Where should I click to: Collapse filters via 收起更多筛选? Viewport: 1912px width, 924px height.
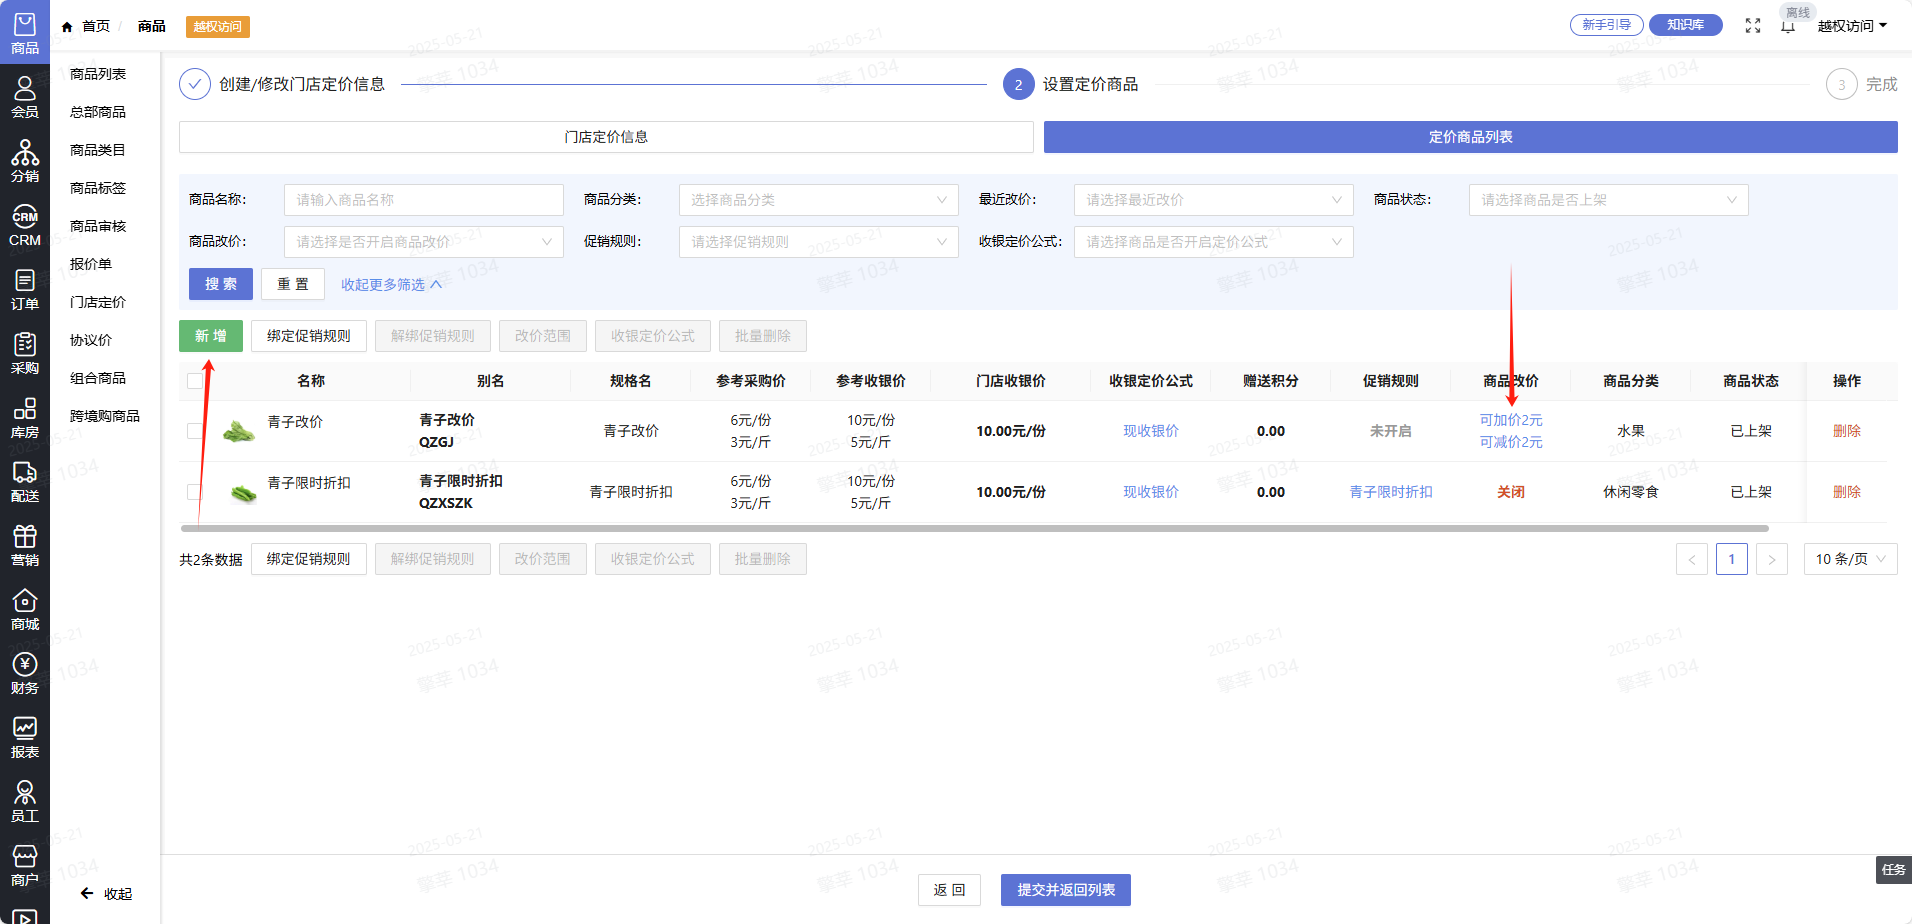[390, 285]
